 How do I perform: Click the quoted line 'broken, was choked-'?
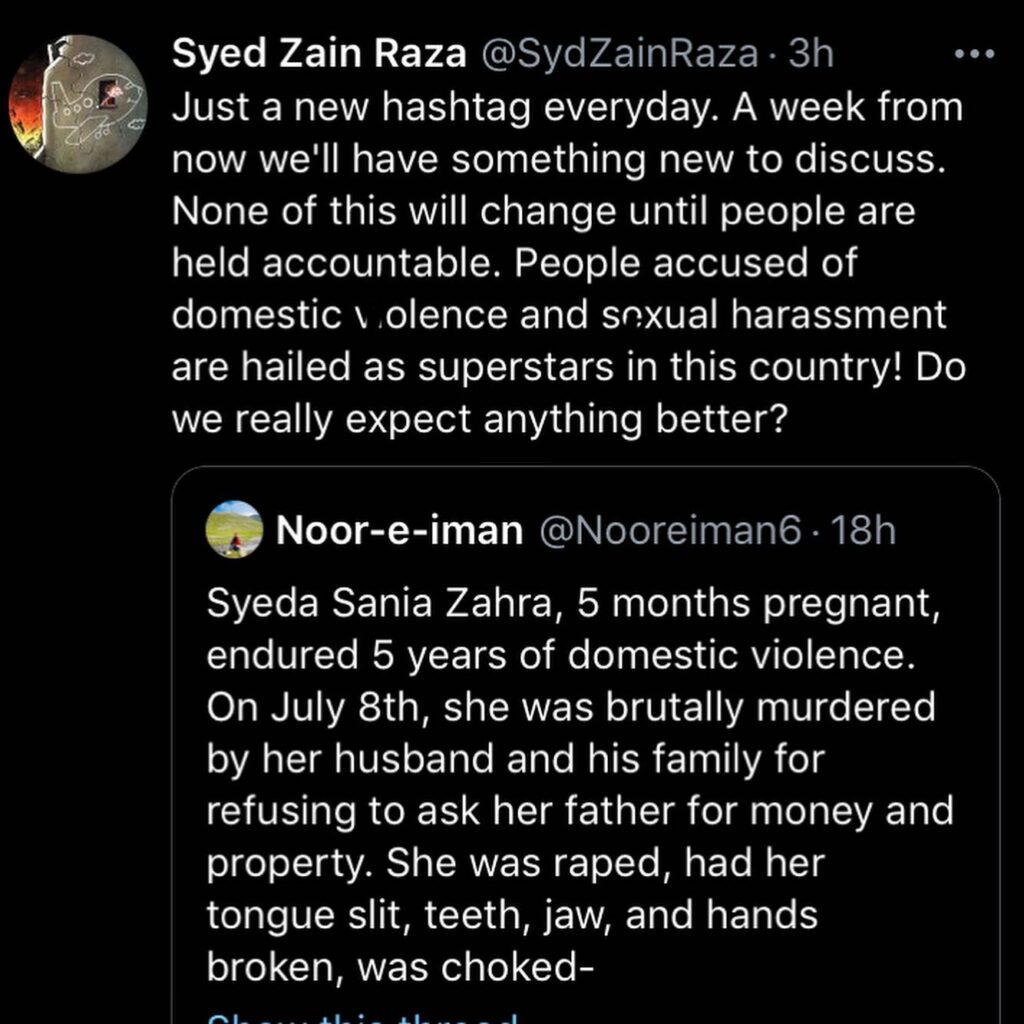(x=400, y=968)
